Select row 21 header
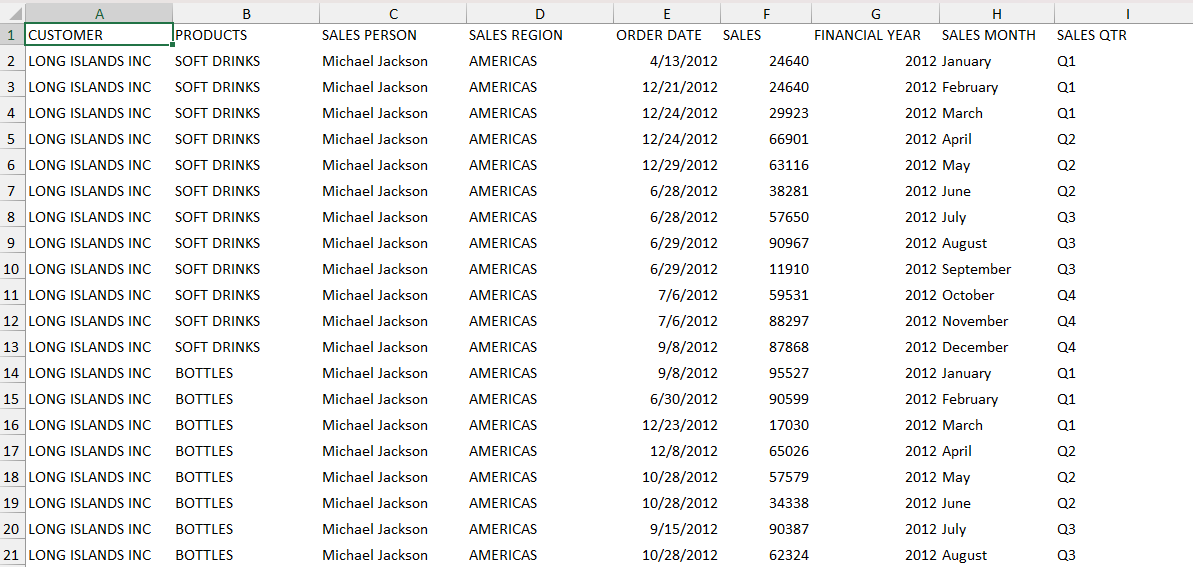 click(x=12, y=555)
